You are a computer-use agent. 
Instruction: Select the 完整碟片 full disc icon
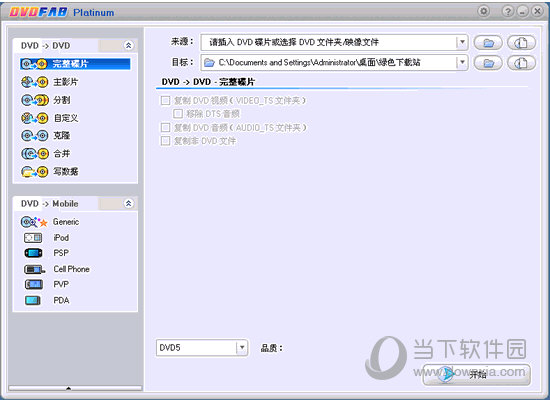[x=34, y=64]
